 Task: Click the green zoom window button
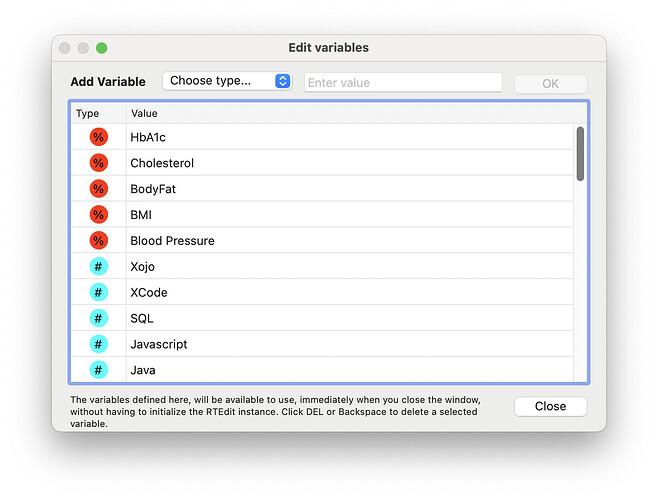point(102,48)
